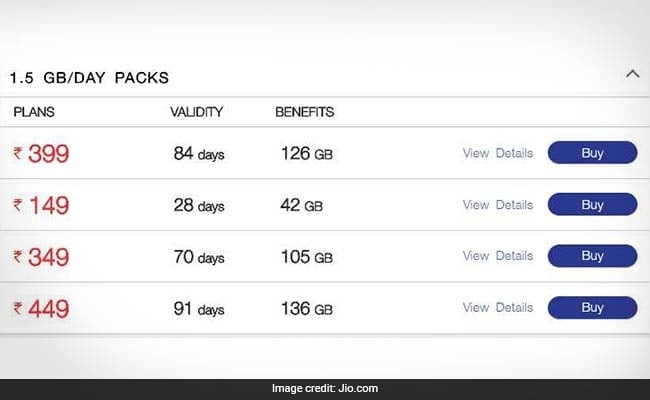Select the ₹449 plan price
This screenshot has width=650, height=400.
point(47,309)
